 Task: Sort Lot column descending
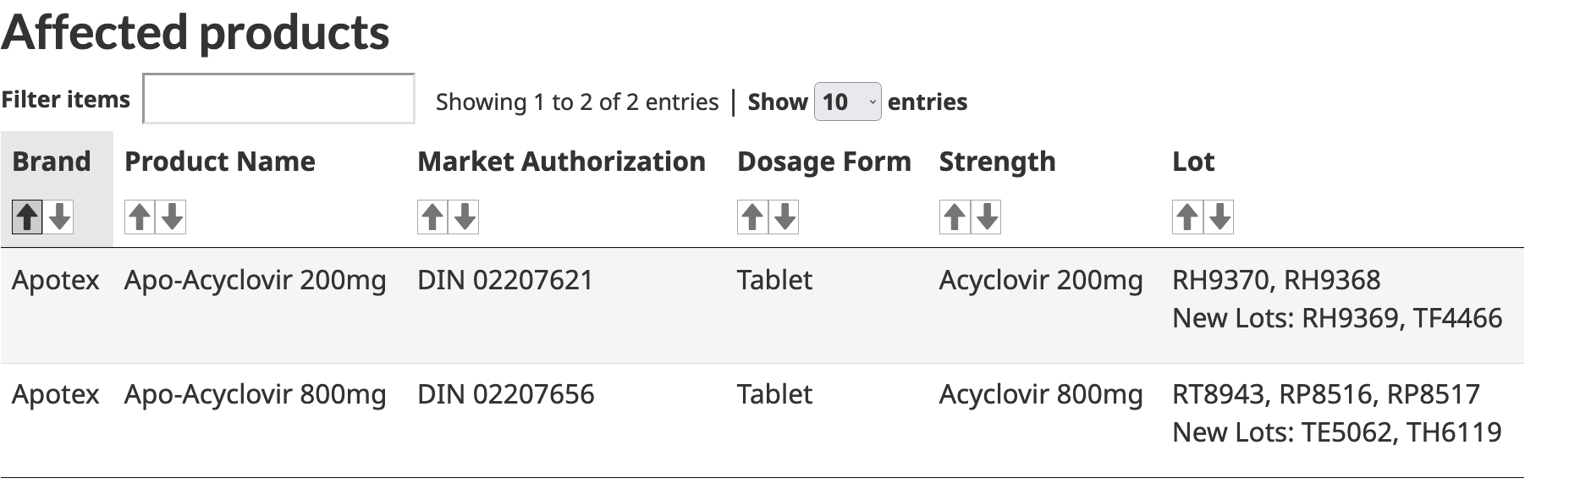click(x=1220, y=217)
